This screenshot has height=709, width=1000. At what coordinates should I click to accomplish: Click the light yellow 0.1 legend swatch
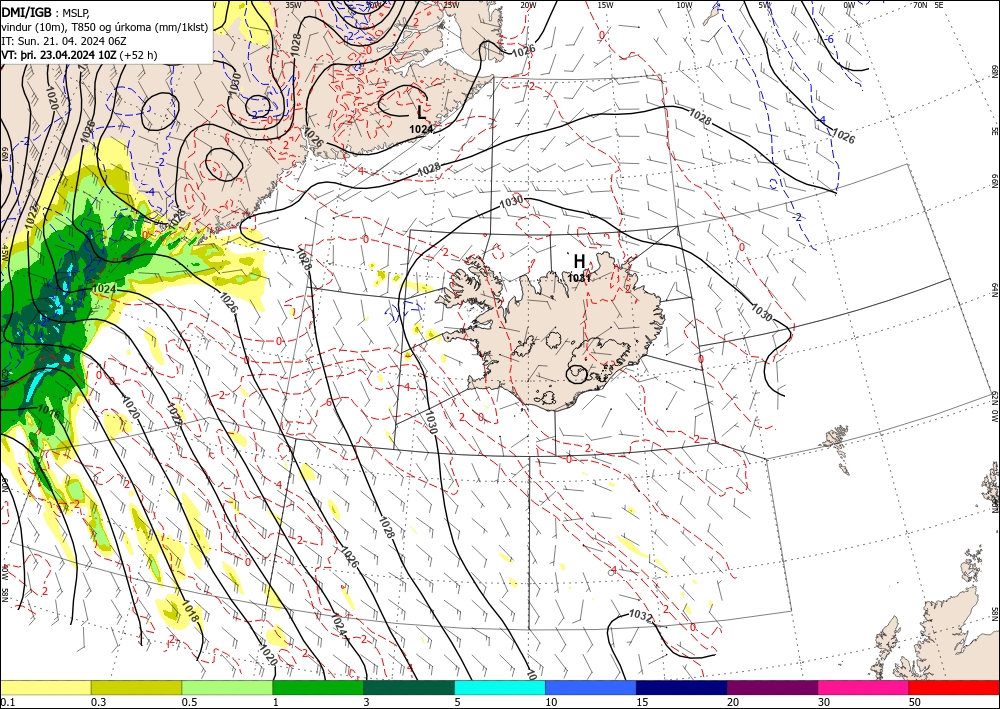click(x=45, y=687)
